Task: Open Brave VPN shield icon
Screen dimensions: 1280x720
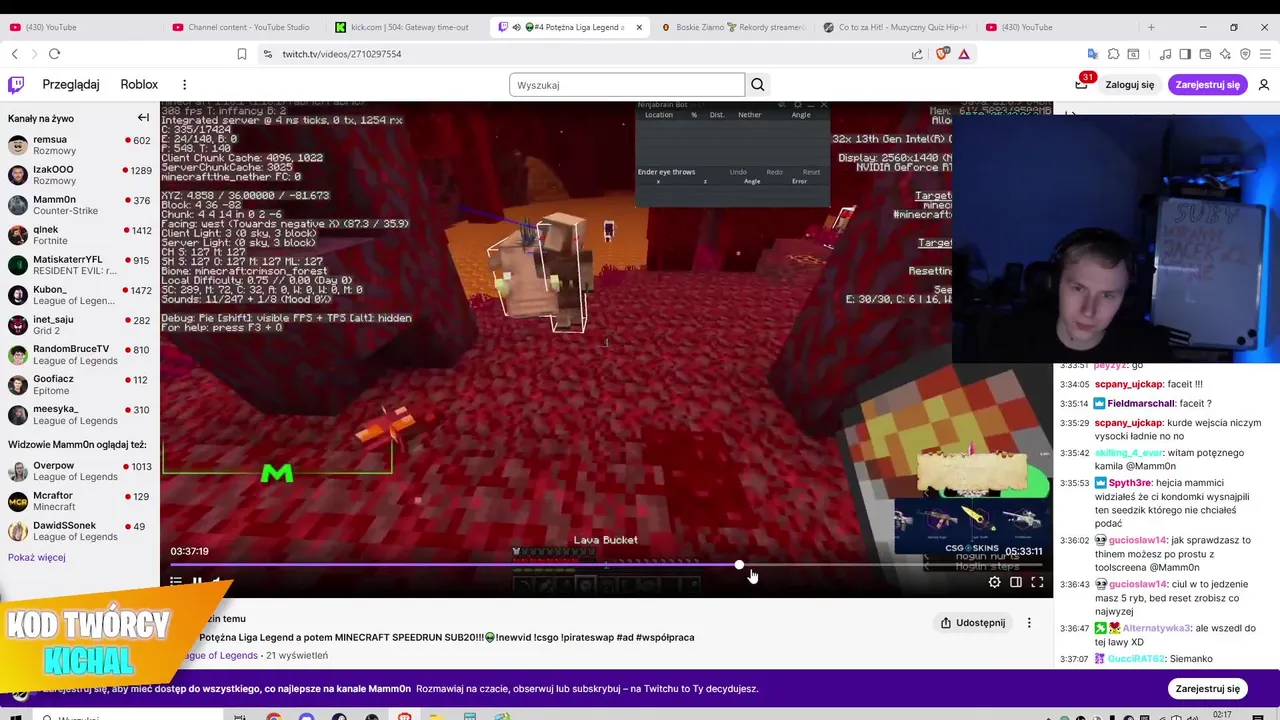Action: click(x=1245, y=54)
